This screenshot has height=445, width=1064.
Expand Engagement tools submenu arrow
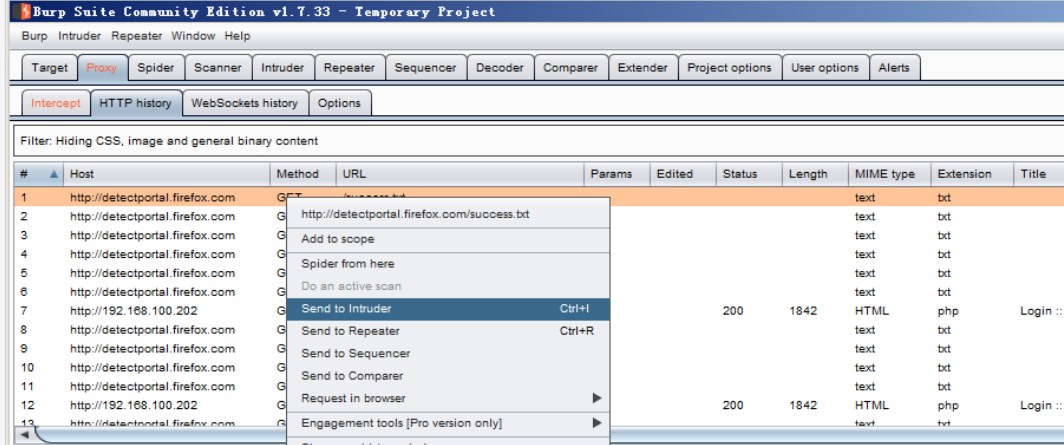click(596, 423)
